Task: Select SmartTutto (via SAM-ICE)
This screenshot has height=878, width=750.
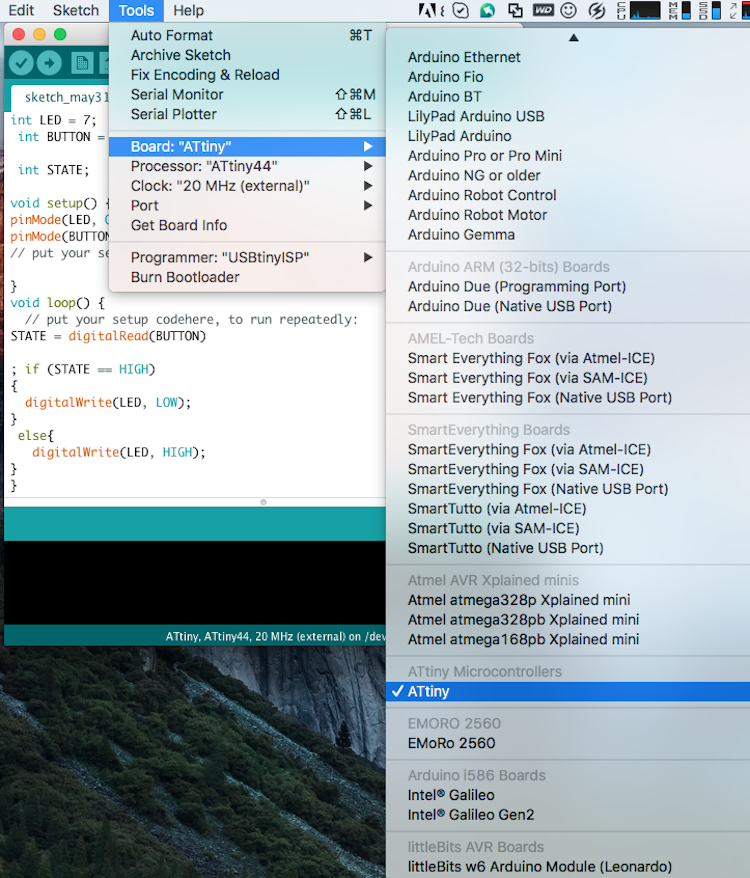Action: (x=568, y=527)
